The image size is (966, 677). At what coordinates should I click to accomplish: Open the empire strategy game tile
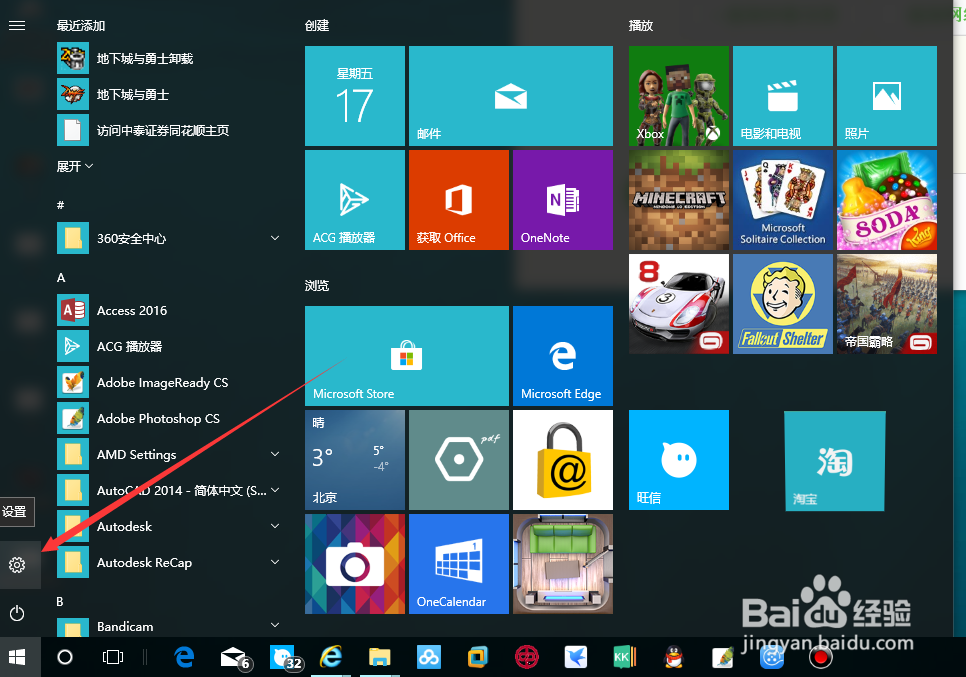[887, 304]
